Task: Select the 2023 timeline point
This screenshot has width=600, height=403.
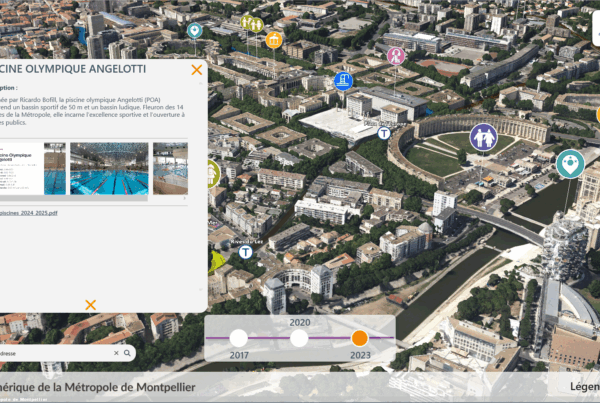Action: (360, 338)
